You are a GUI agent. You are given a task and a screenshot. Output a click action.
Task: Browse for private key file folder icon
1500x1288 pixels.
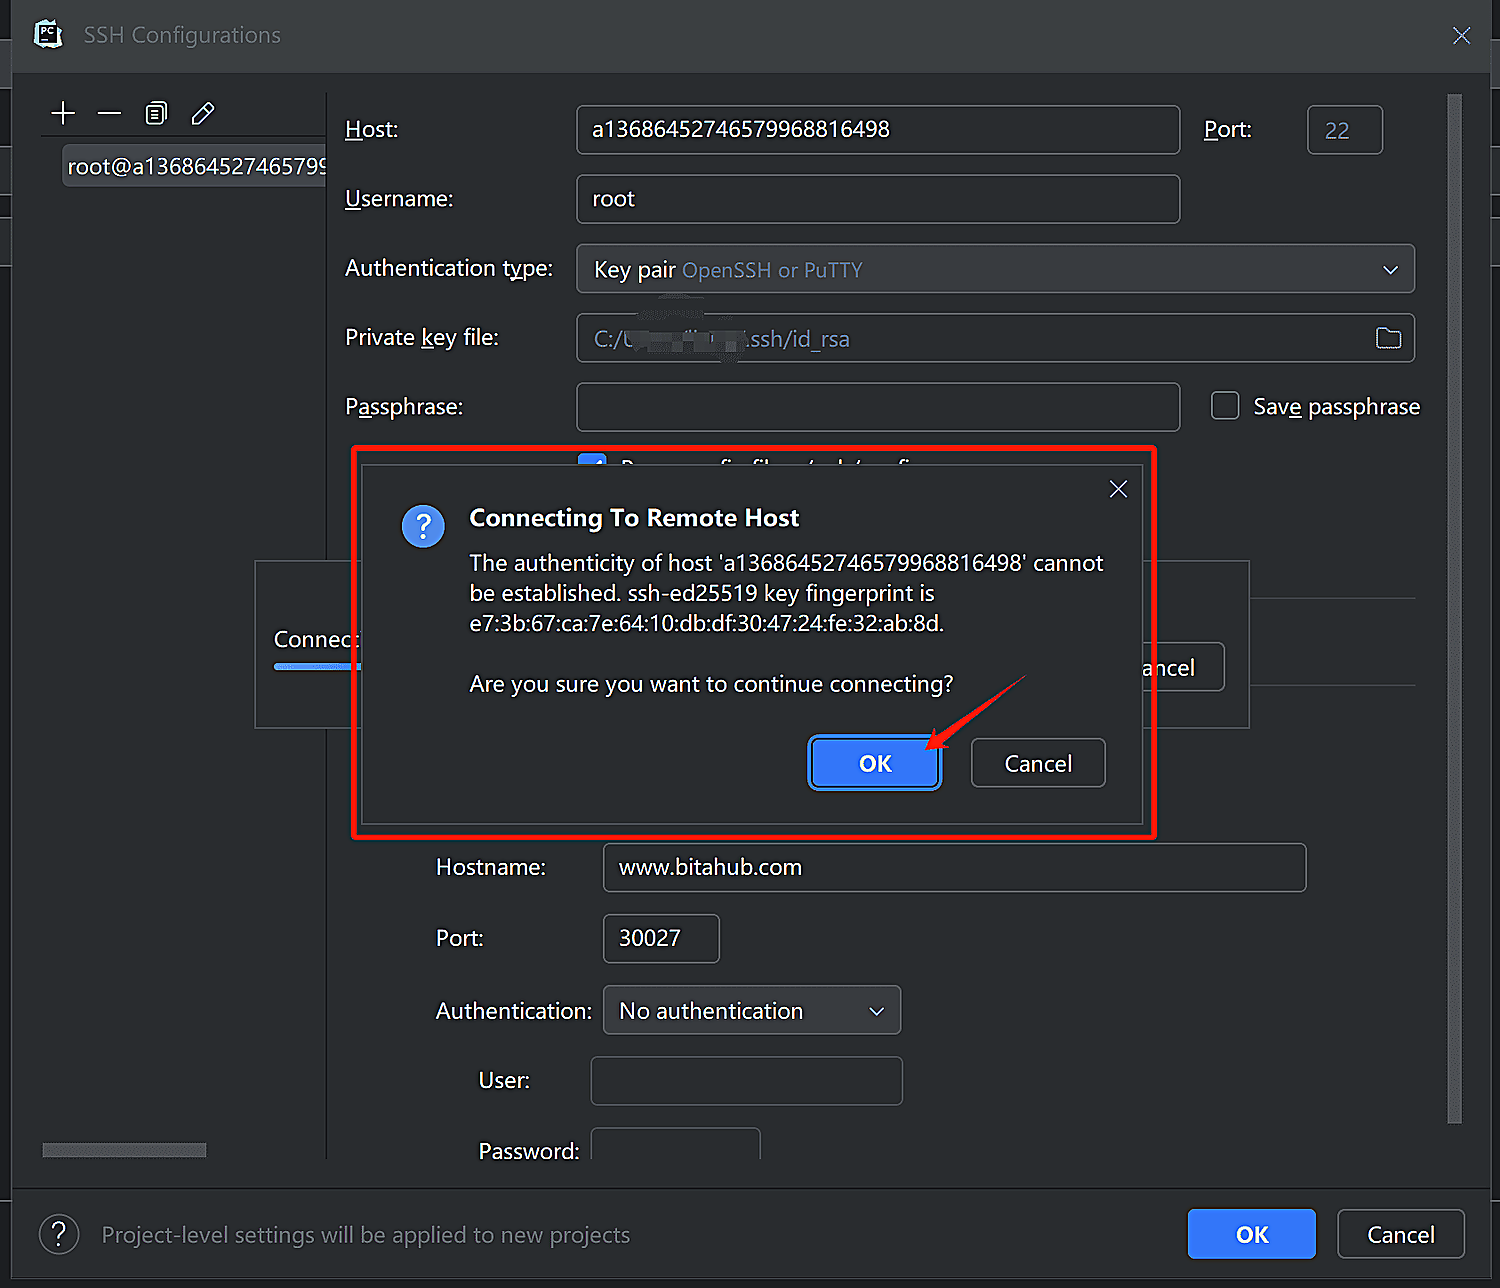pos(1388,338)
